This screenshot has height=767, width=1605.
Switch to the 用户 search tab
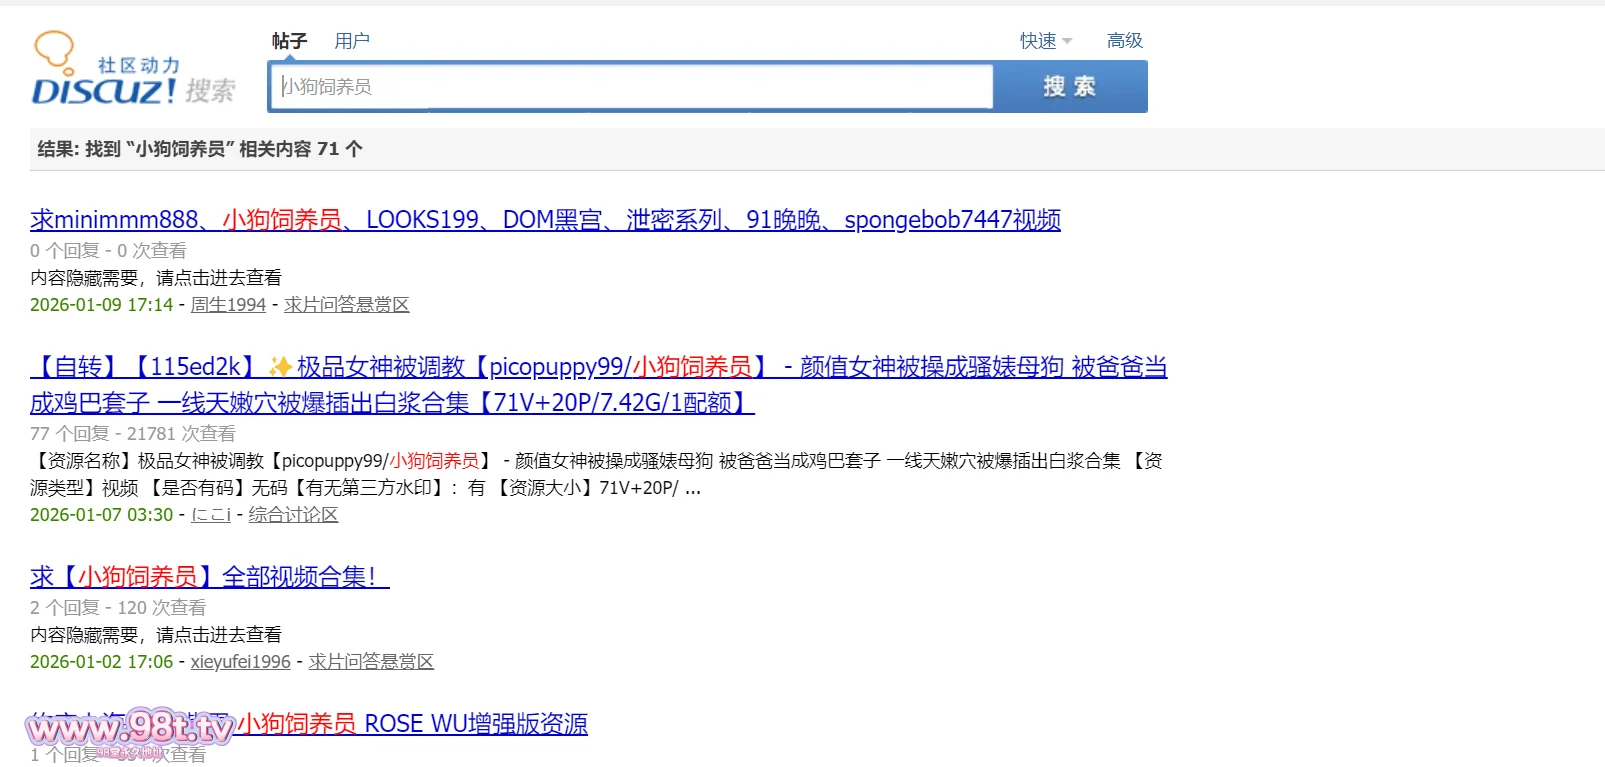[352, 41]
